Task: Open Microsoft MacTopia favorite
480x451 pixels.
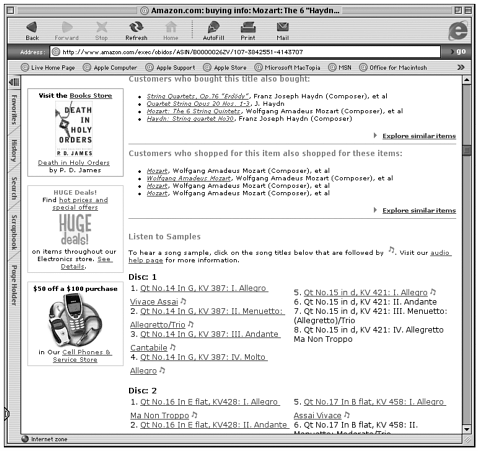Action: (287, 68)
